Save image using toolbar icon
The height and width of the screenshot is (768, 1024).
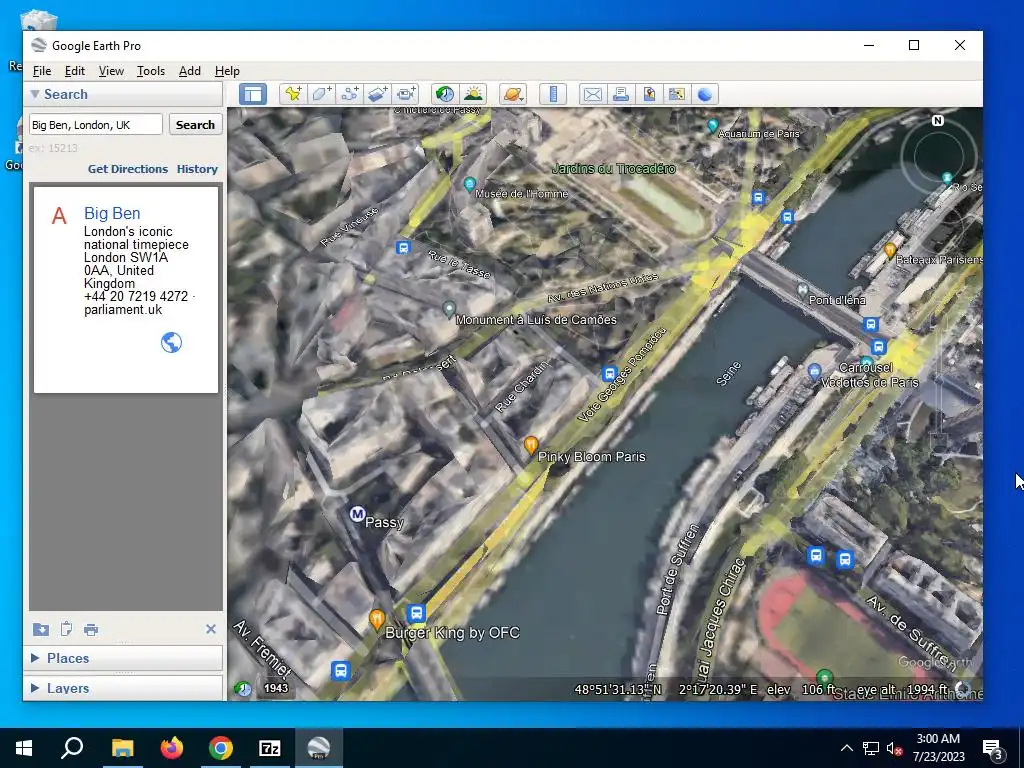[648, 94]
